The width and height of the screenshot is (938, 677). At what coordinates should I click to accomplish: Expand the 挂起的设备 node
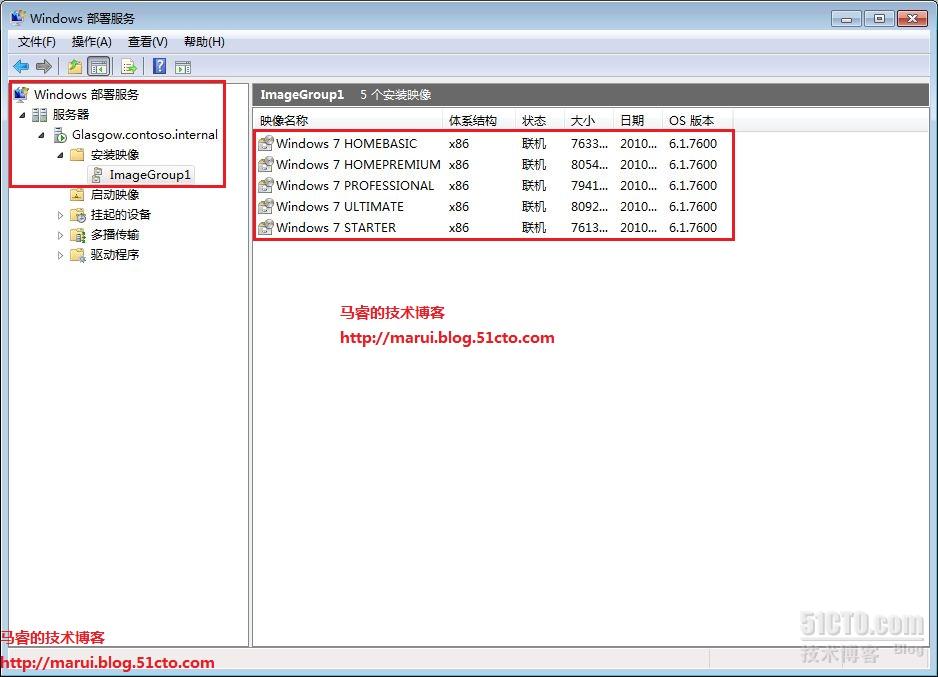(x=60, y=215)
